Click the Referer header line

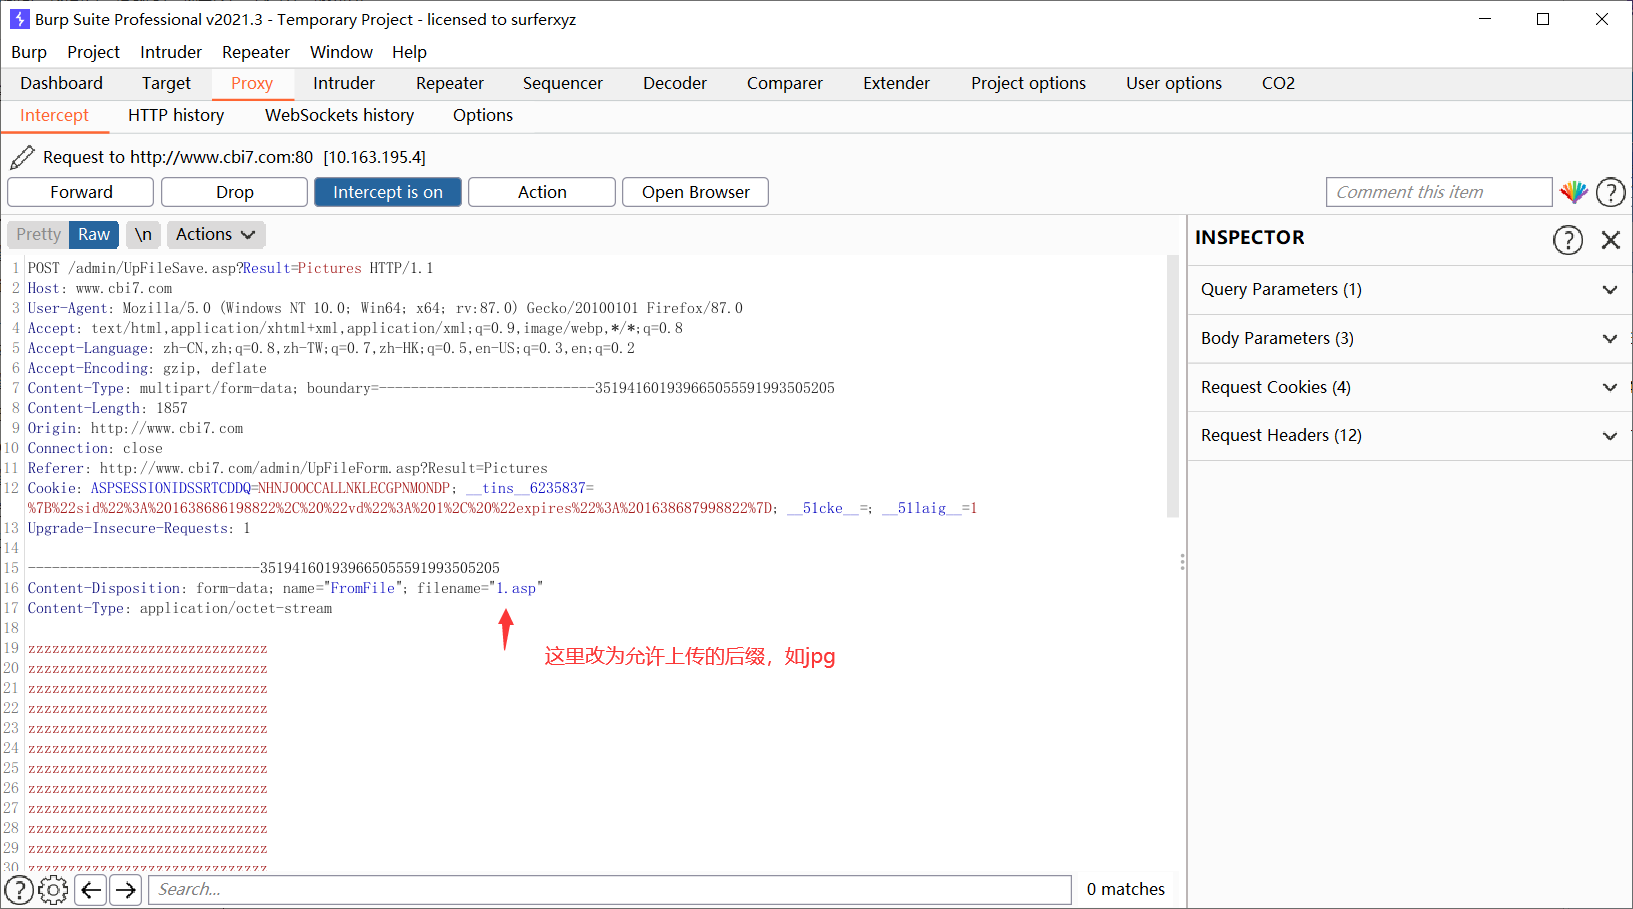287,468
